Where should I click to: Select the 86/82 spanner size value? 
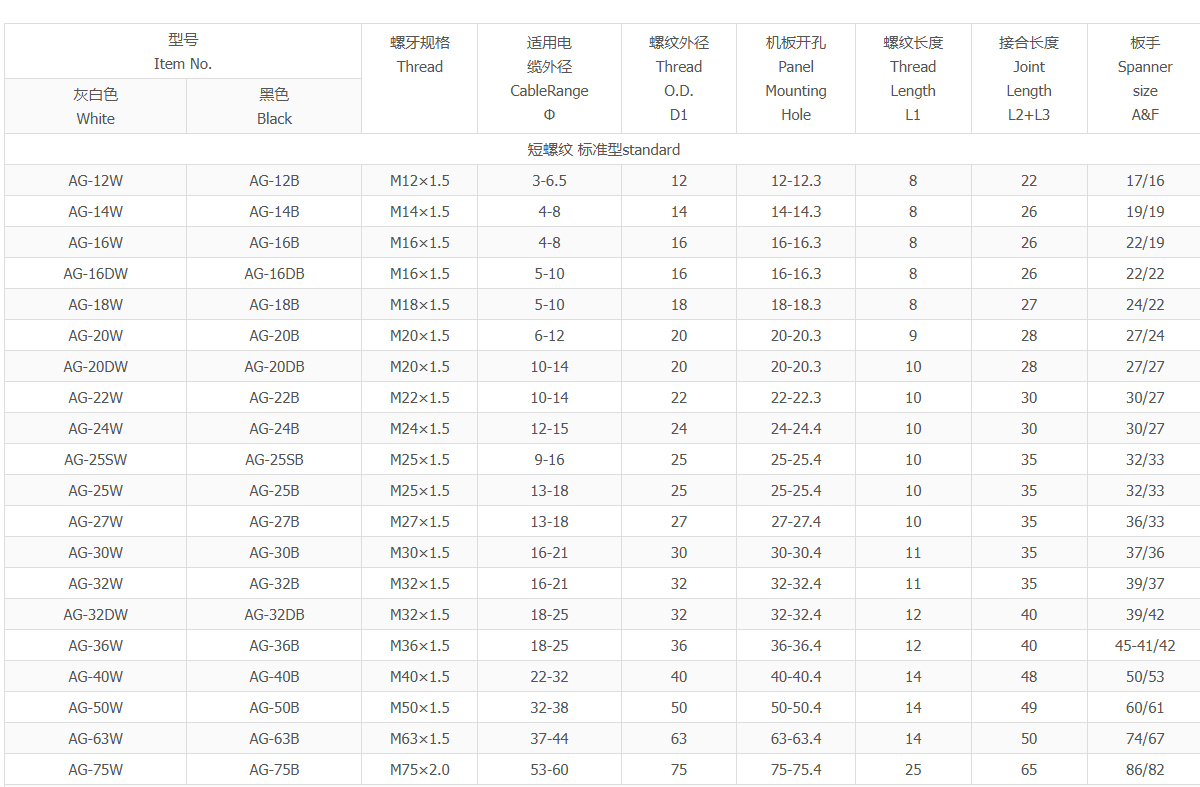point(1144,770)
